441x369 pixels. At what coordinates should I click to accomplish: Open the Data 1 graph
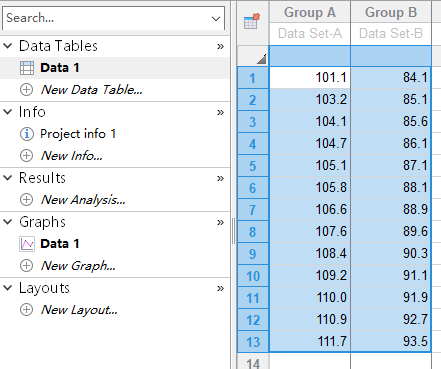tap(60, 244)
